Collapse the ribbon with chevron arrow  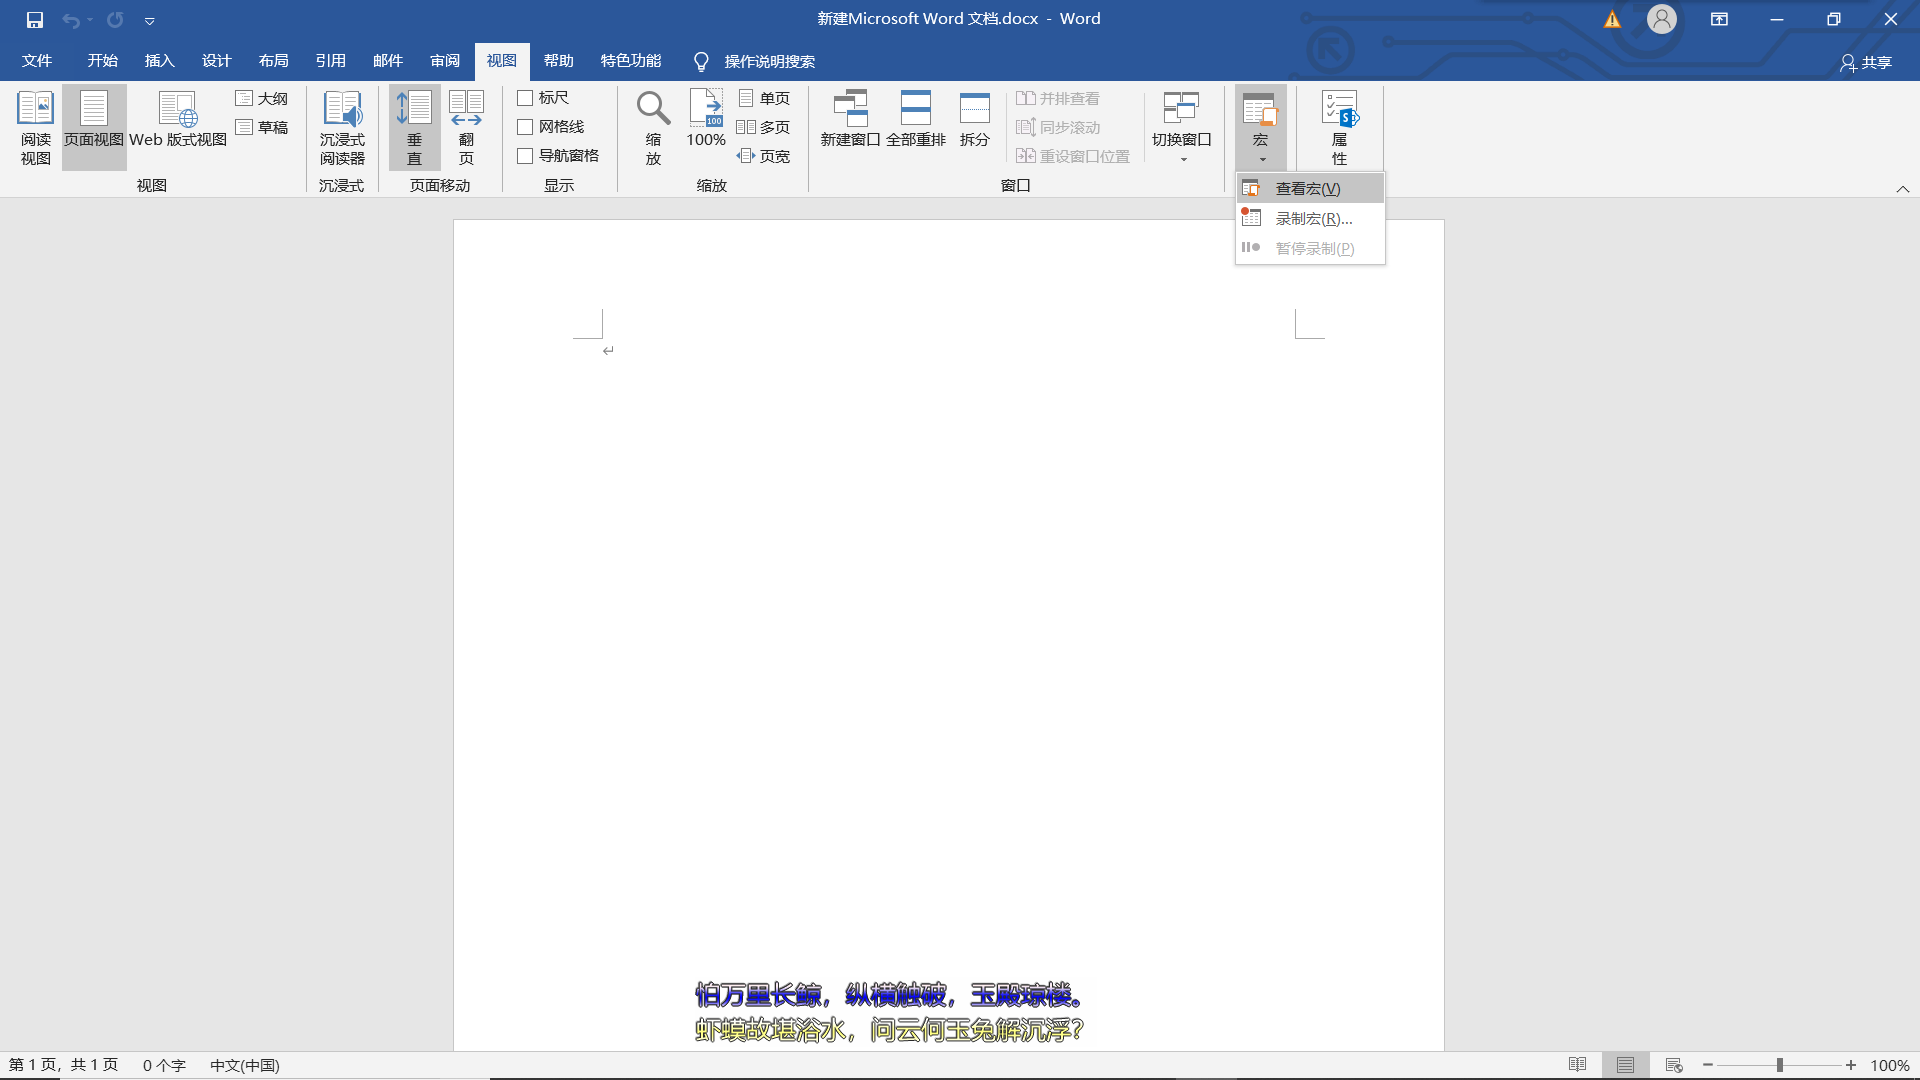point(1902,189)
